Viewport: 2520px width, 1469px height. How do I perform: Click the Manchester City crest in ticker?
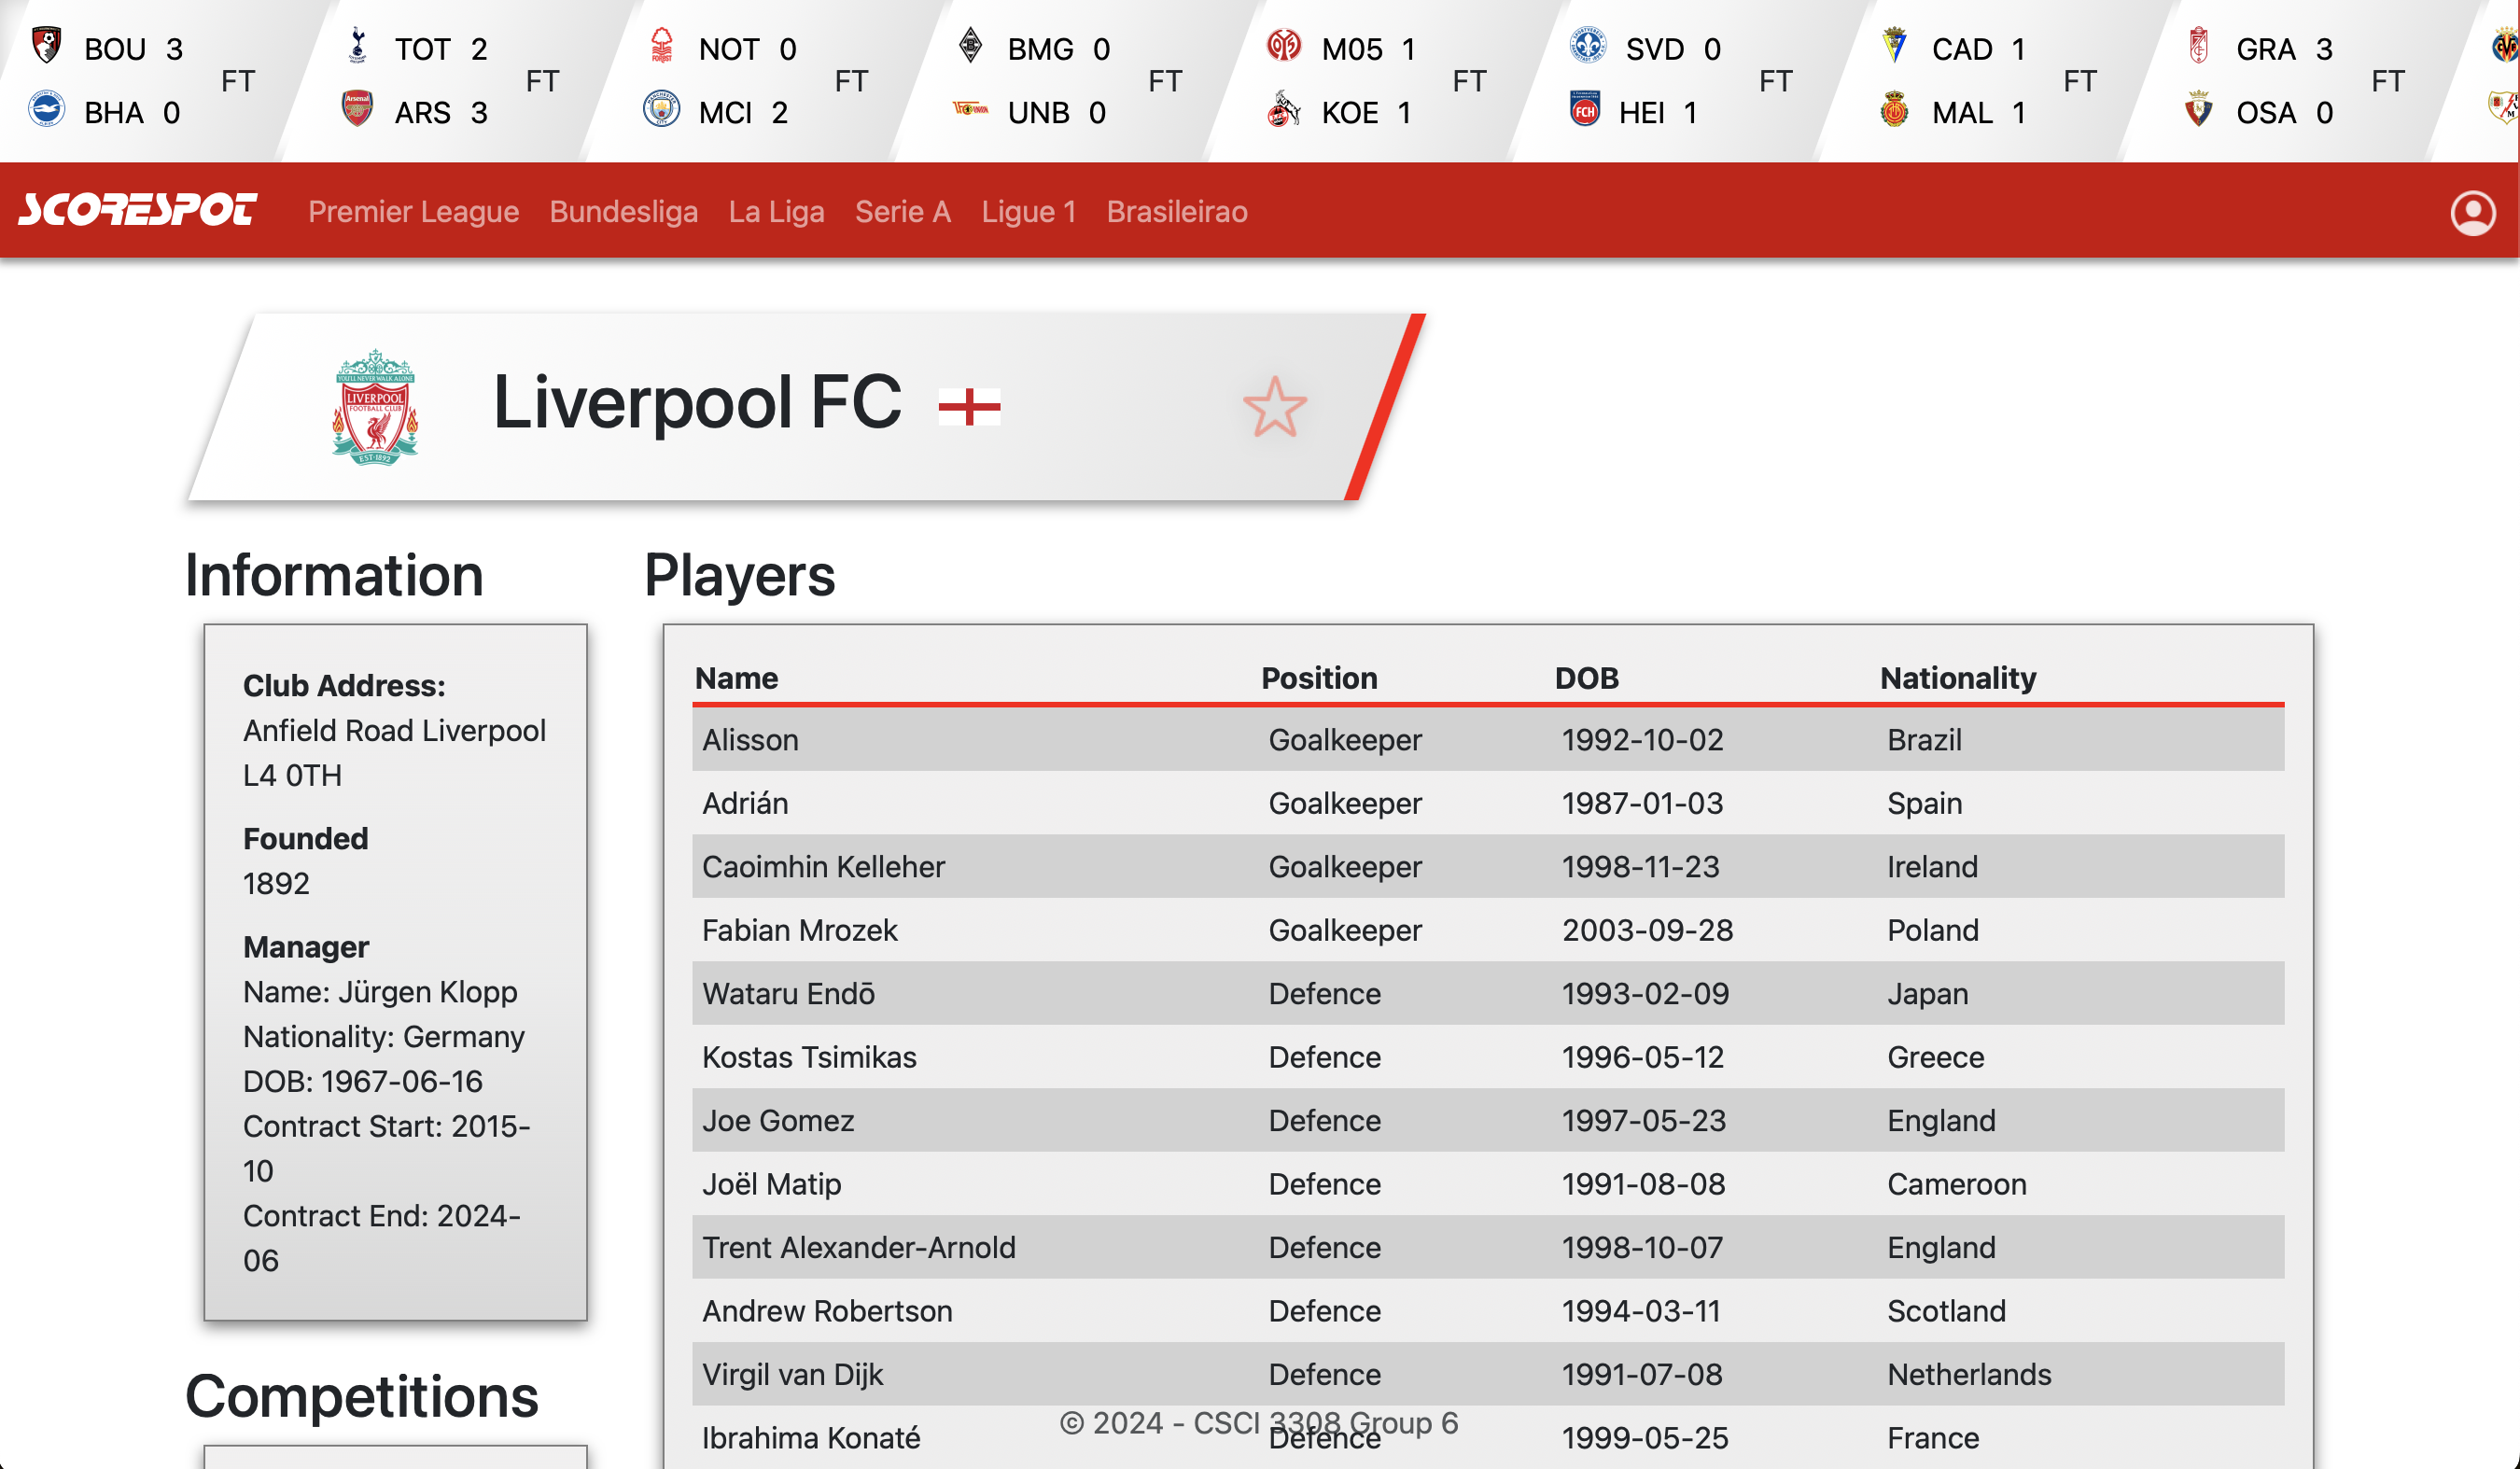point(661,109)
